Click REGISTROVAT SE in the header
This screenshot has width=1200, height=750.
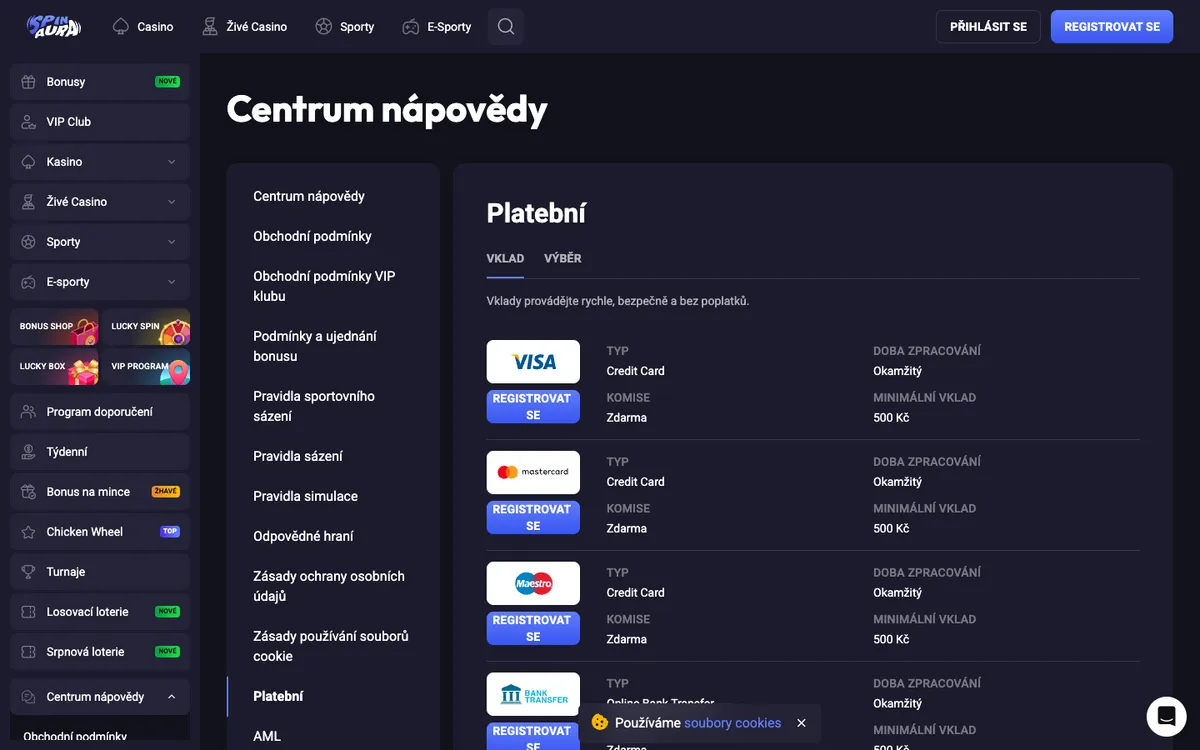pyautogui.click(x=1112, y=27)
